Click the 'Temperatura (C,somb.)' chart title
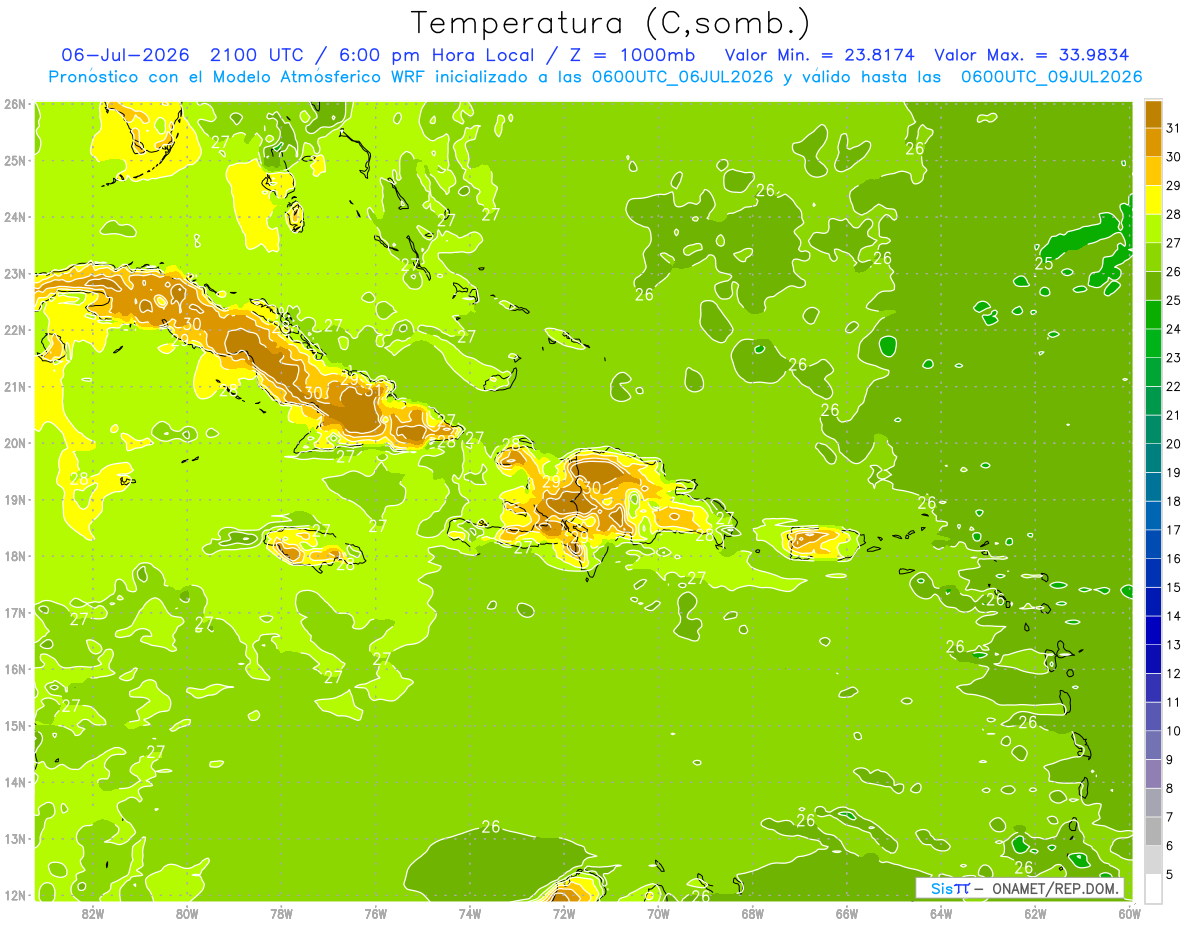Image resolution: width=1200 pixels, height=927 pixels. pyautogui.click(x=611, y=23)
